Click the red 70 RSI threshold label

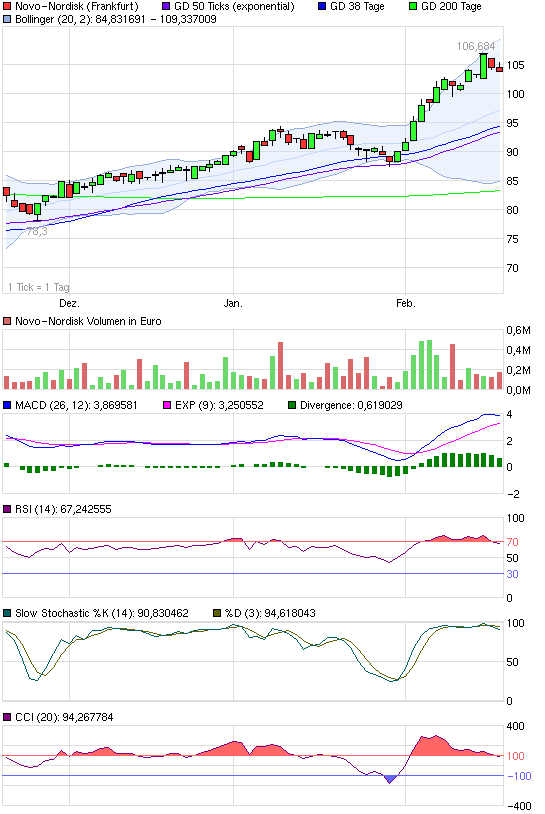(x=512, y=542)
